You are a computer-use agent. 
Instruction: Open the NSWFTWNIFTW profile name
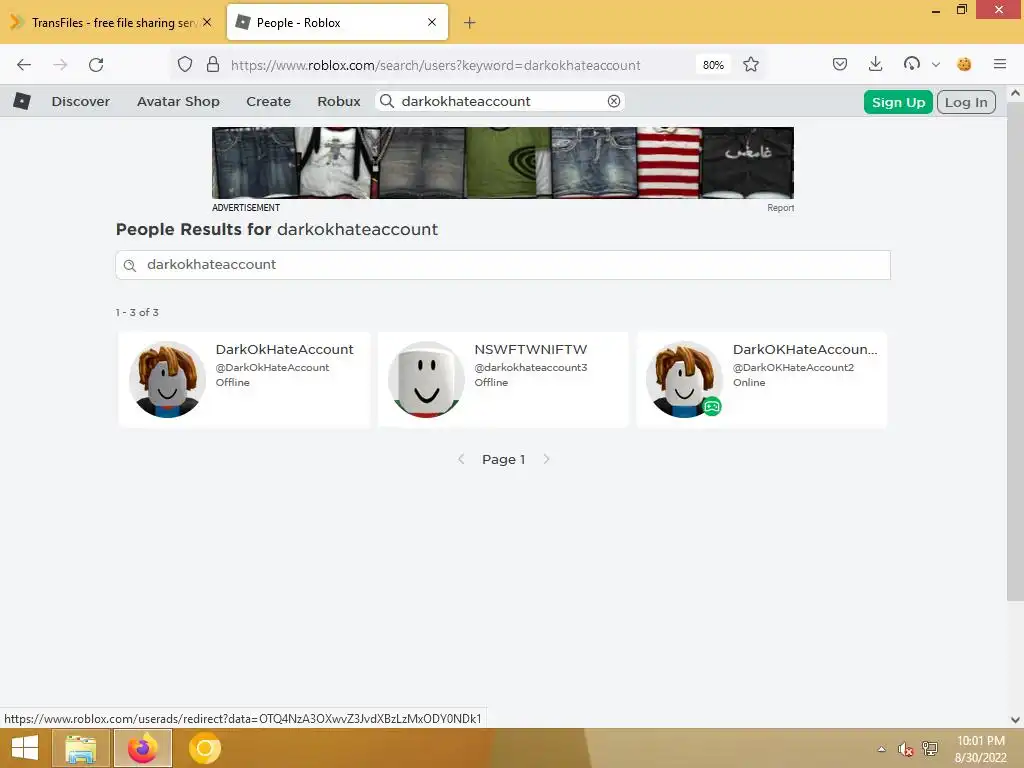coord(530,349)
